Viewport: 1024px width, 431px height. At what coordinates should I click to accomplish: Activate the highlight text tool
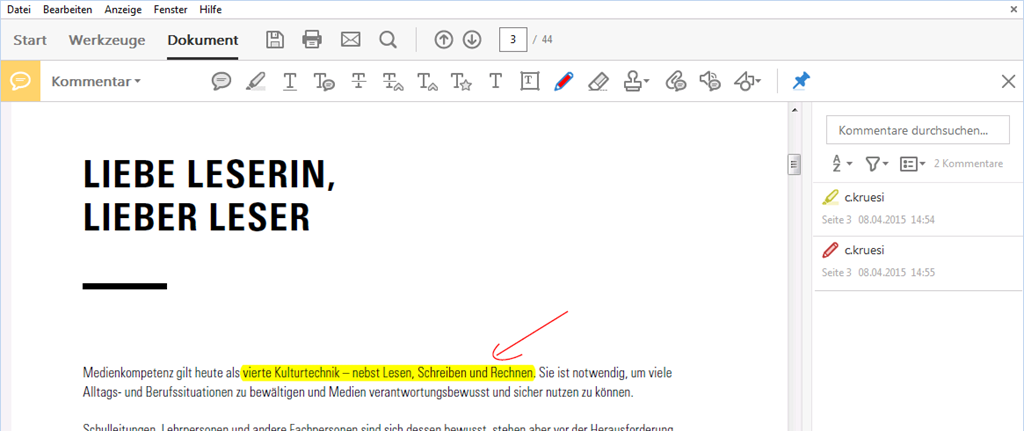coord(255,81)
